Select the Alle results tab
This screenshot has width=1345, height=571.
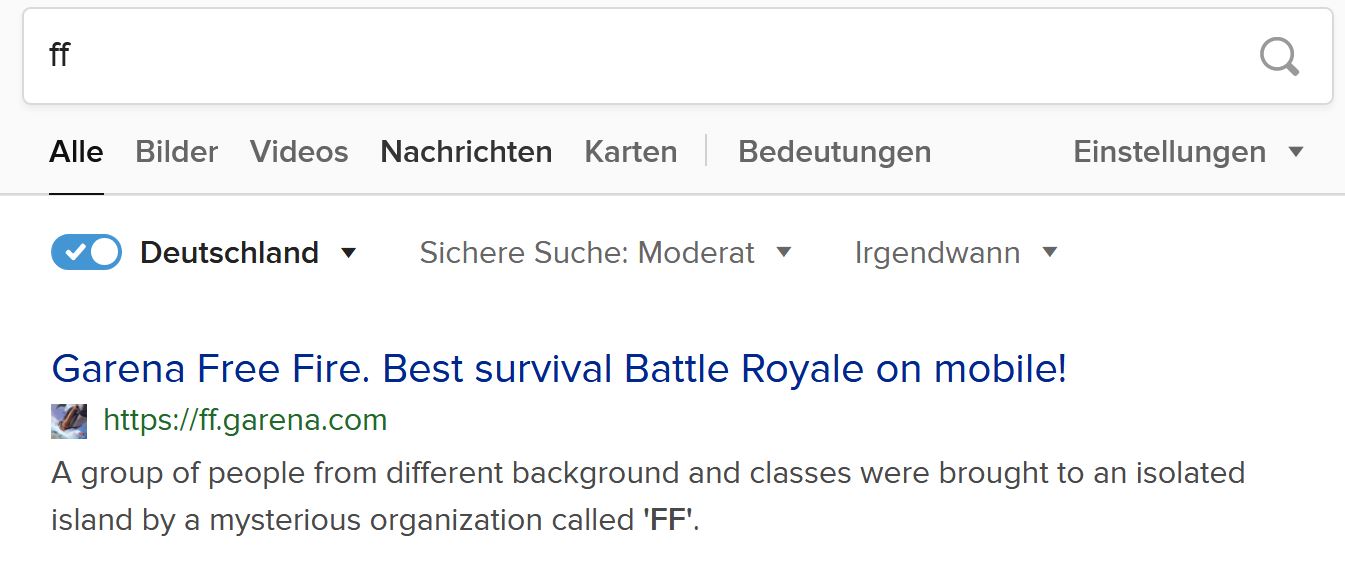coord(76,152)
